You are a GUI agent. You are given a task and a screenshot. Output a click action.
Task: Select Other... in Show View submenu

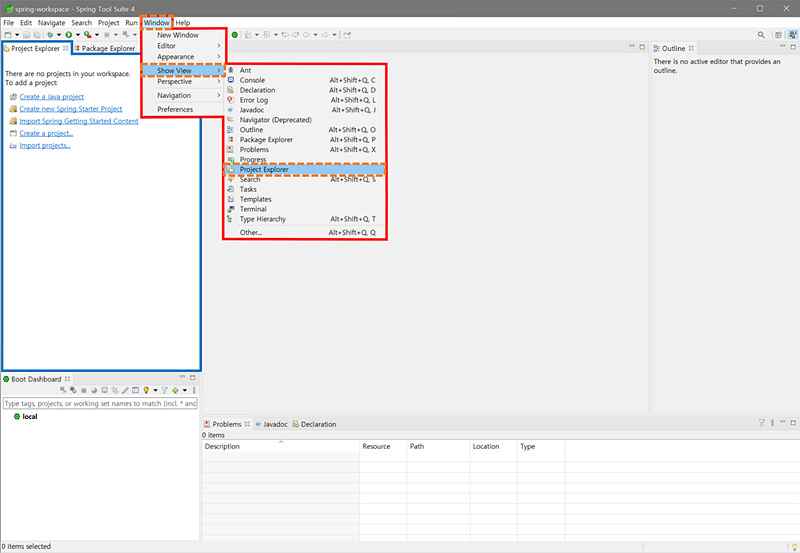[305, 232]
